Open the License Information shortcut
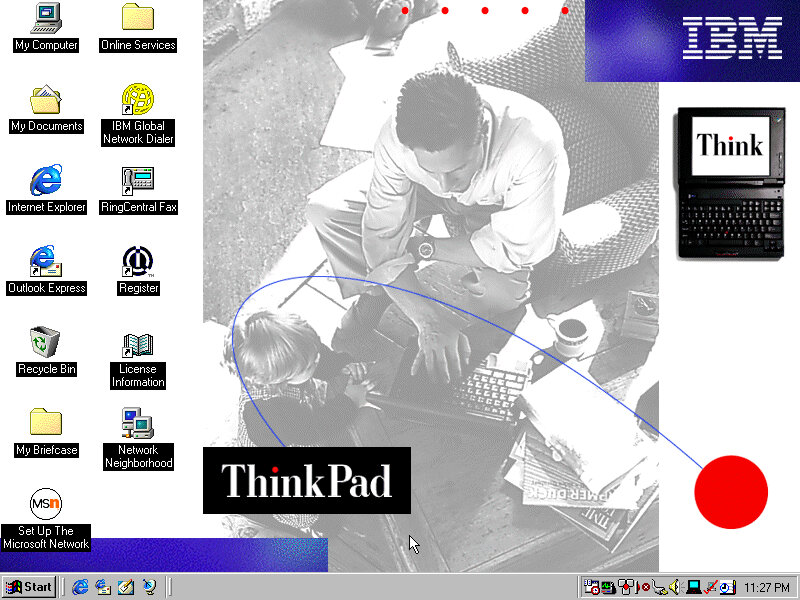Viewport: 800px width, 600px height. tap(138, 346)
